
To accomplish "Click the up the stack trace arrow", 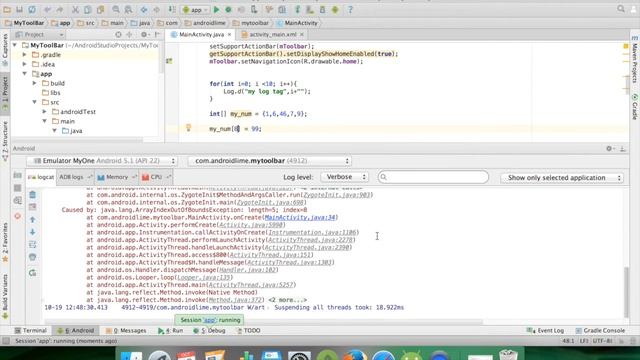I will [x=33, y=220].
